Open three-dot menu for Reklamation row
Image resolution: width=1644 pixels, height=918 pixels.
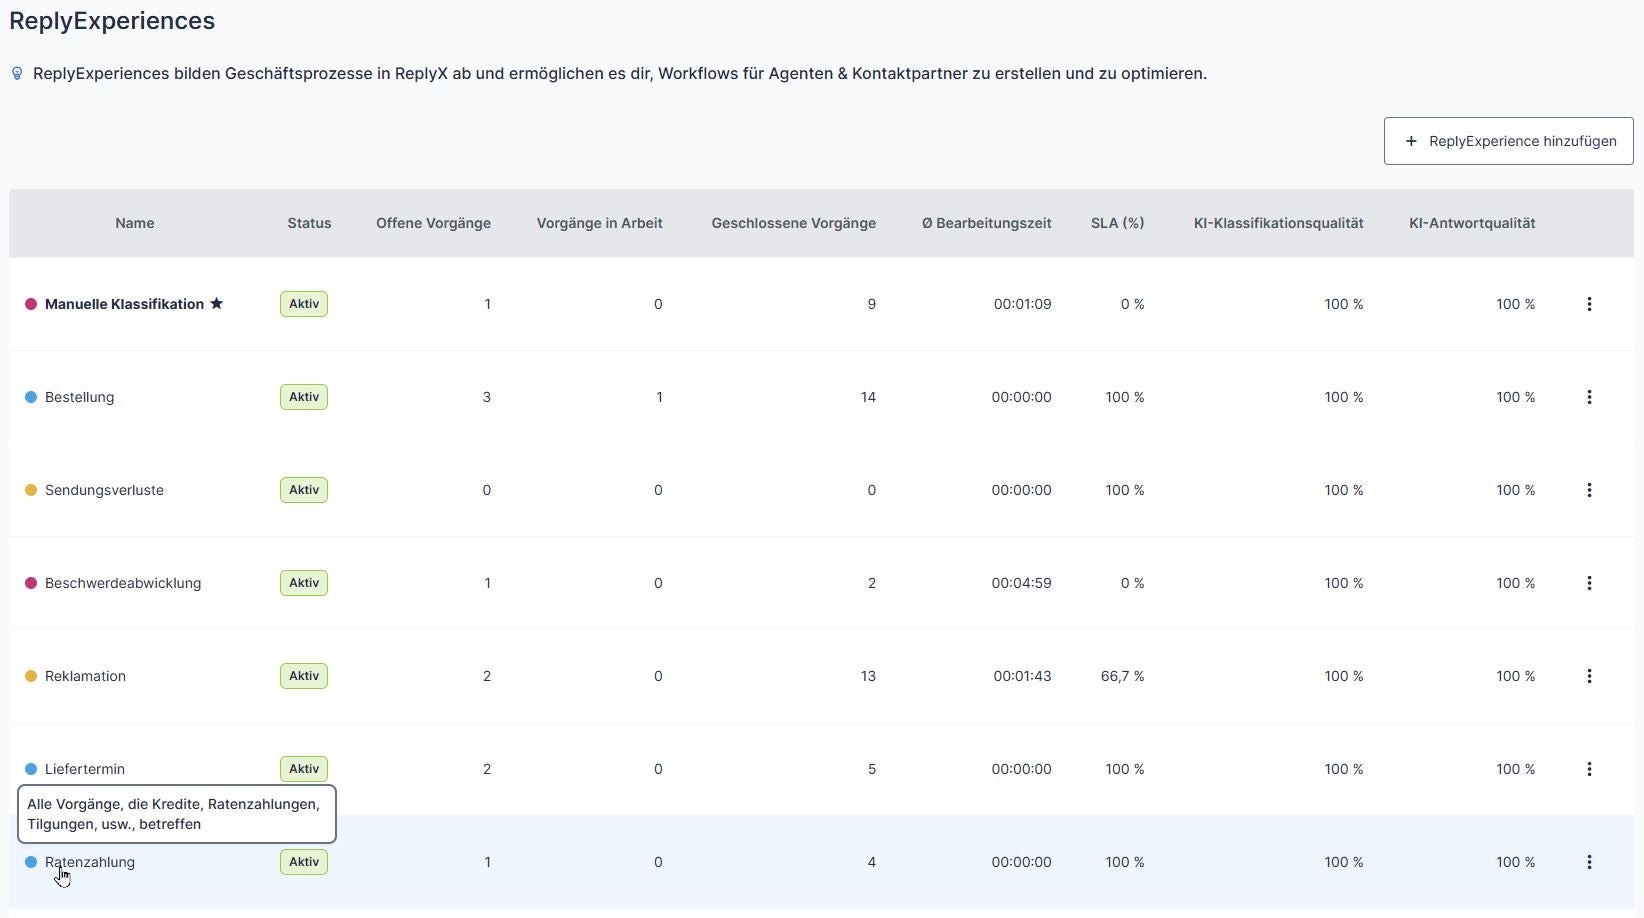tap(1589, 676)
